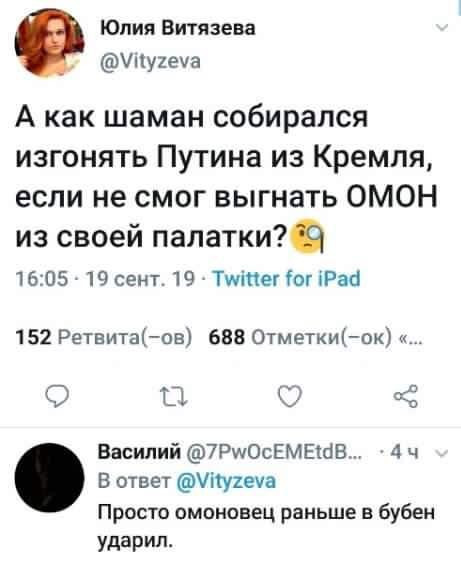Viewport: 461px width, 561px height.
Task: Tap the retweet arrows icon
Action: point(174,397)
